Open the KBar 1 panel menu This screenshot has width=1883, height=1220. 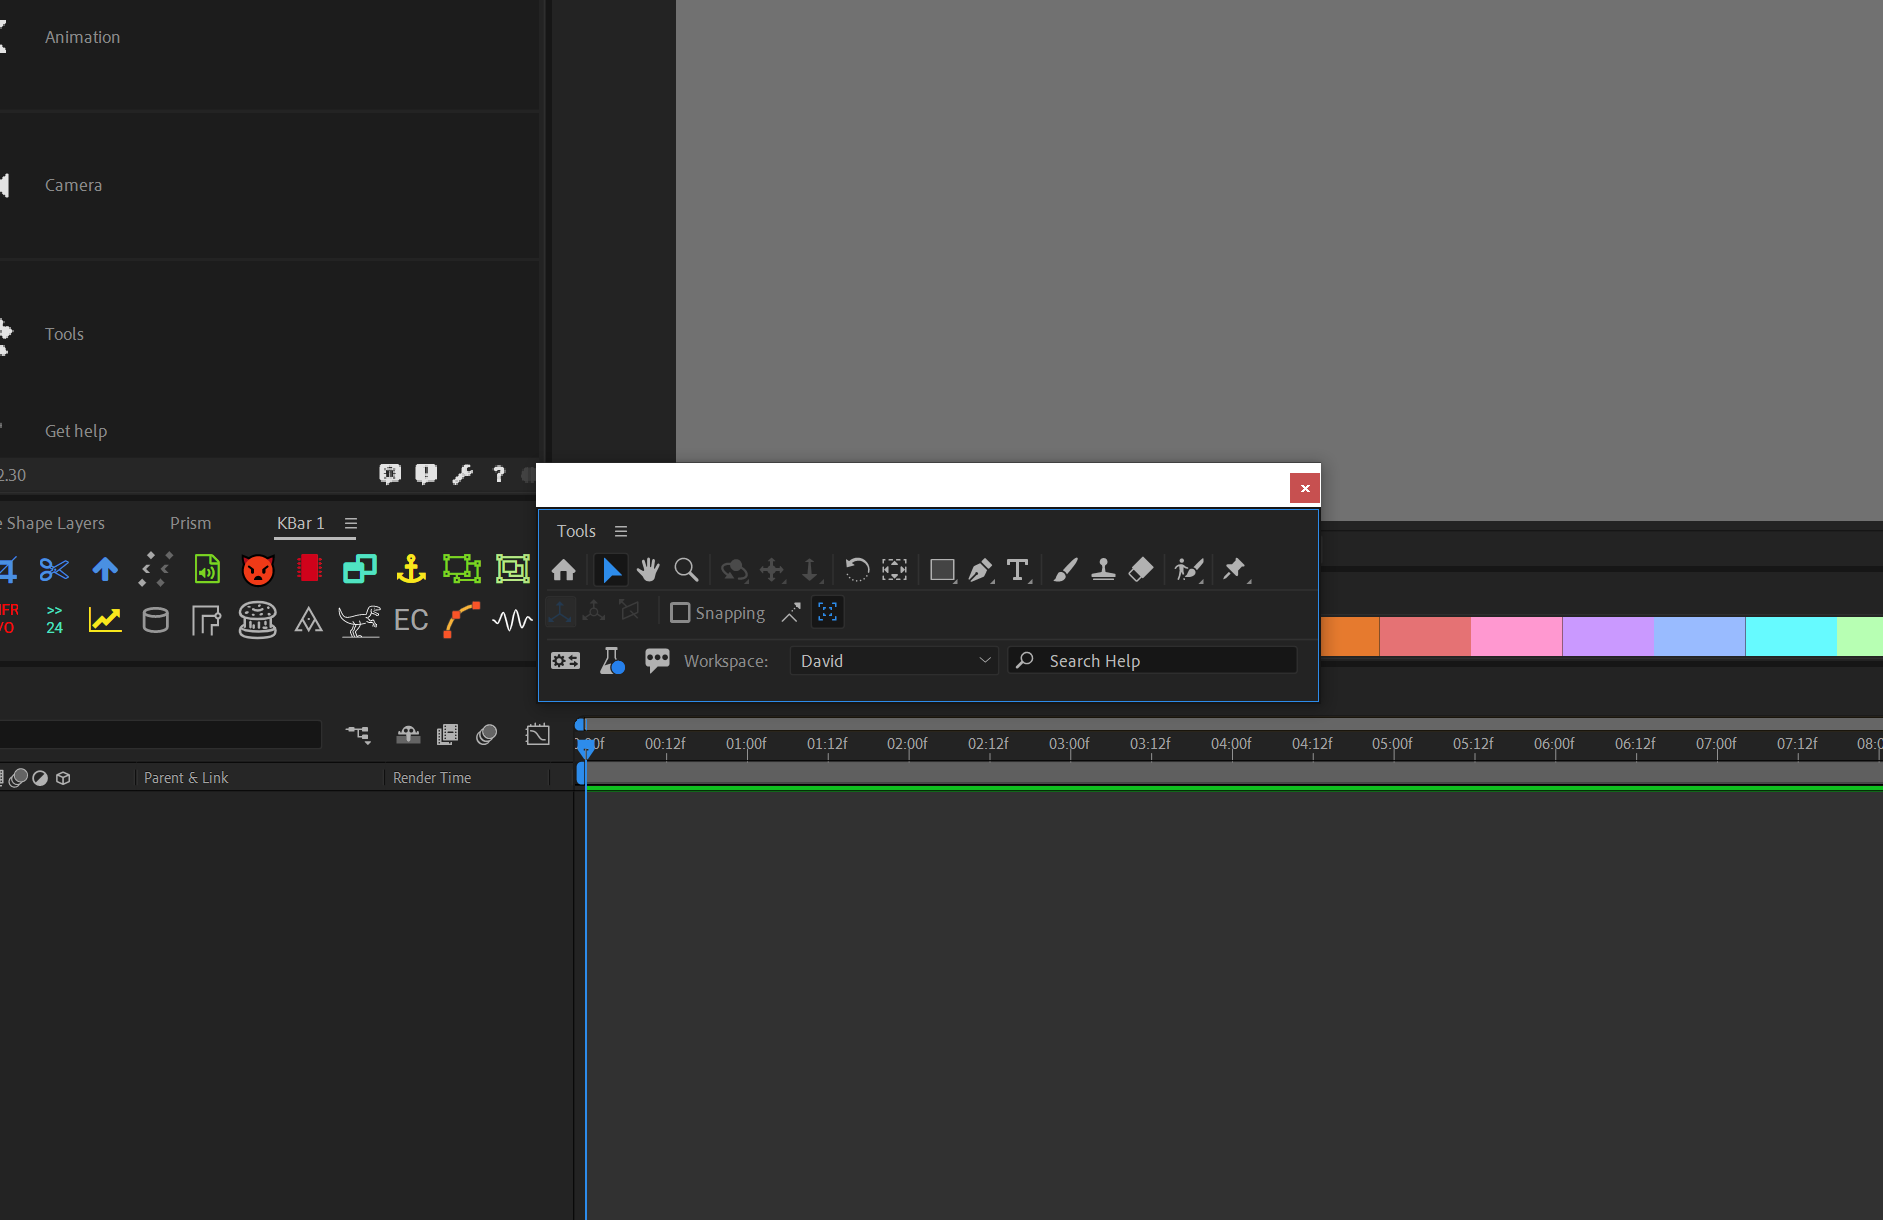[351, 523]
